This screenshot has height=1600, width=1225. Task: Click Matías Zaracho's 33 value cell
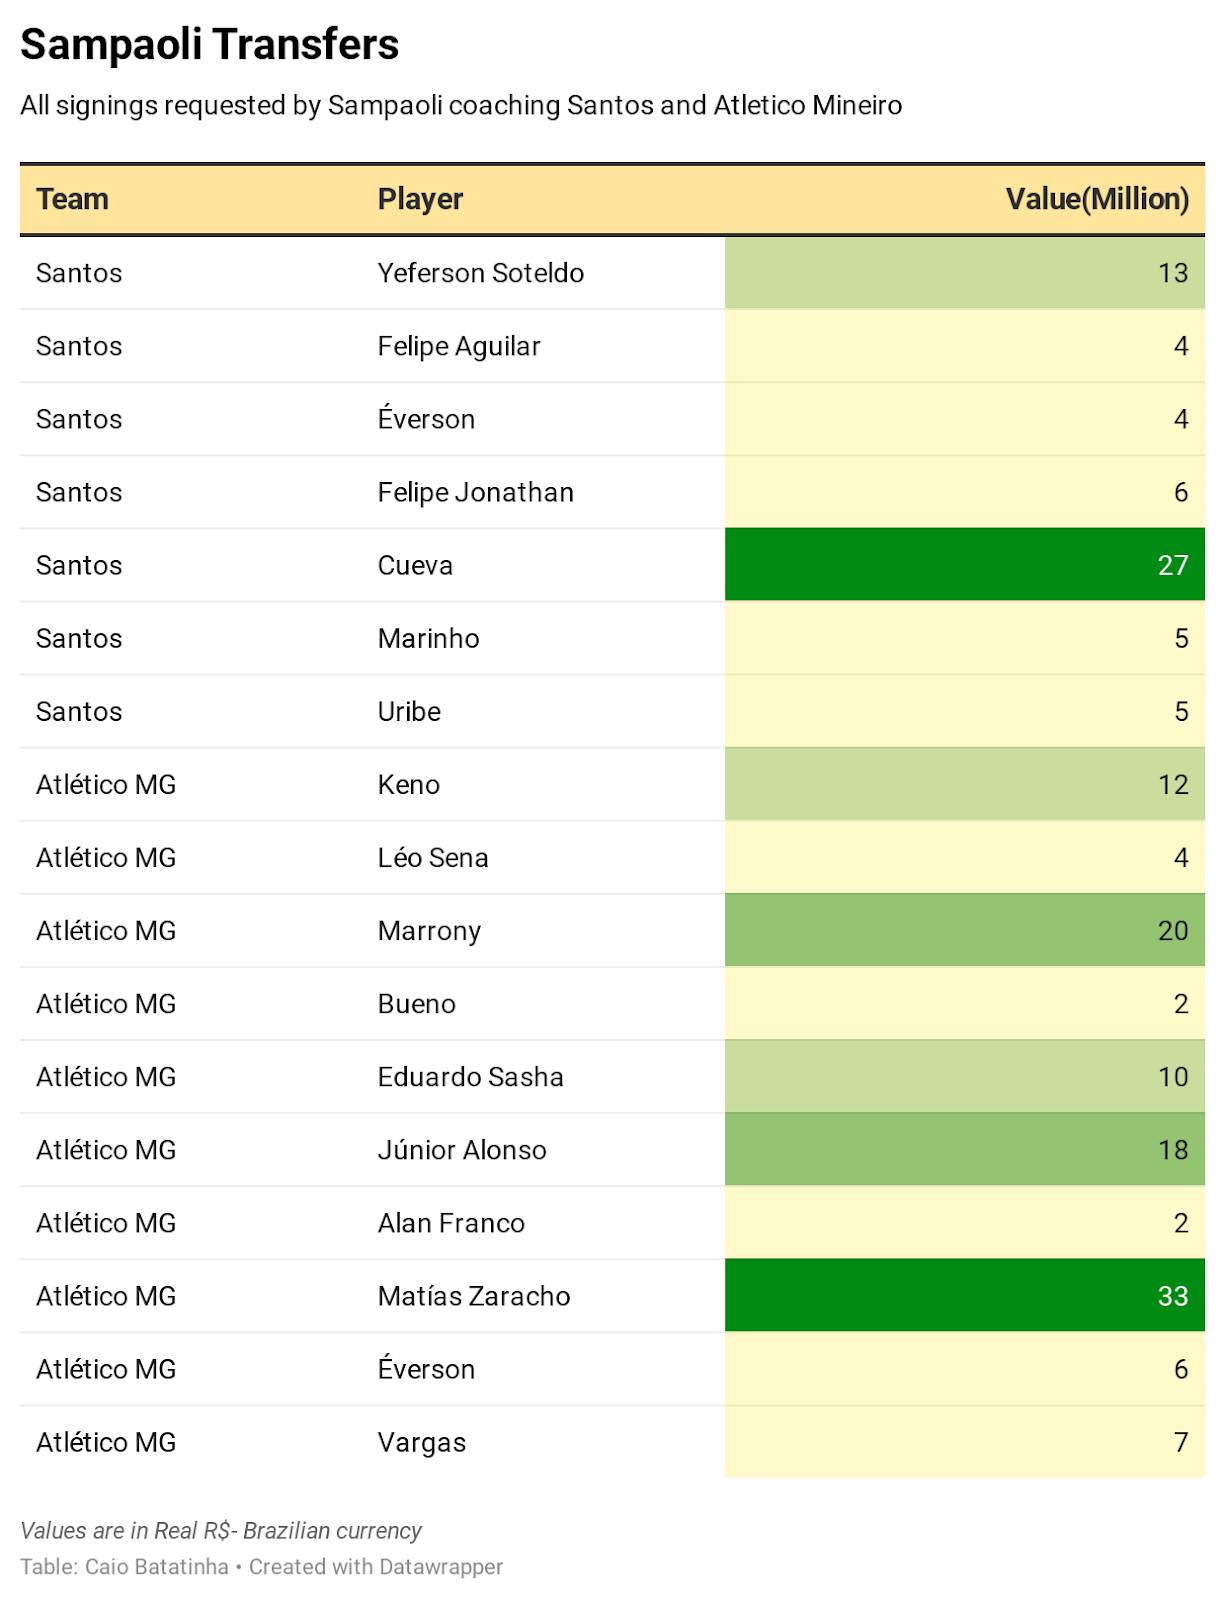(964, 1296)
